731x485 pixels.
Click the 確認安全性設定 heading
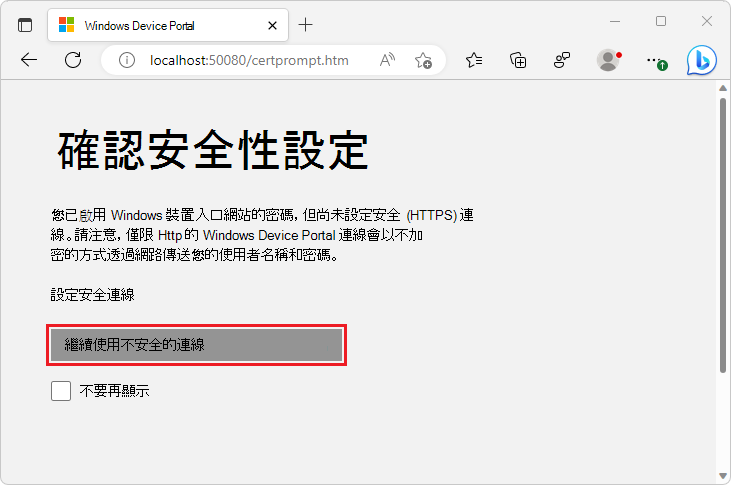(x=213, y=150)
